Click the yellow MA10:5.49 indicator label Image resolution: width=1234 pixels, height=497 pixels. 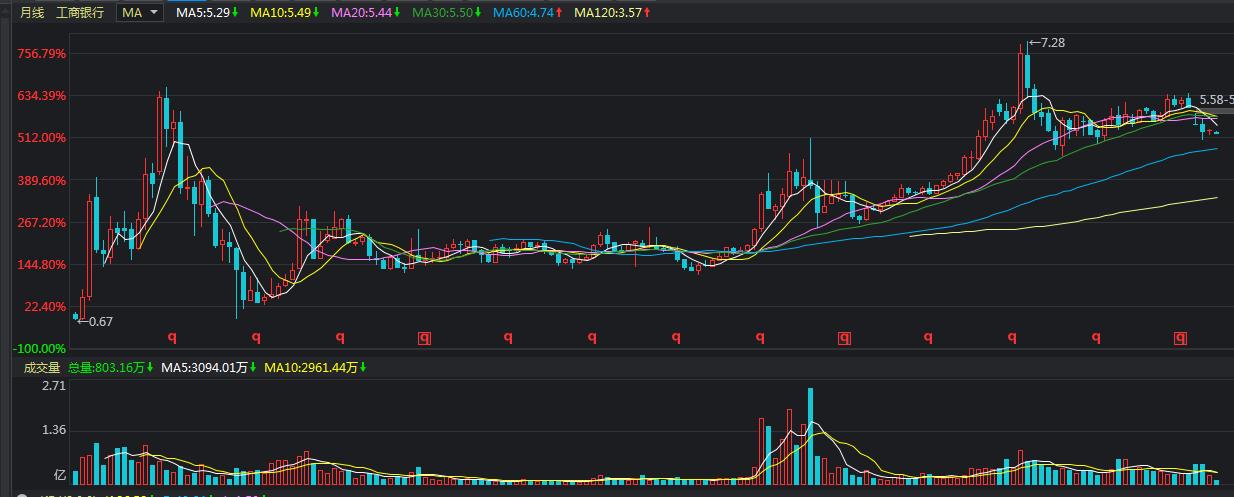point(284,12)
